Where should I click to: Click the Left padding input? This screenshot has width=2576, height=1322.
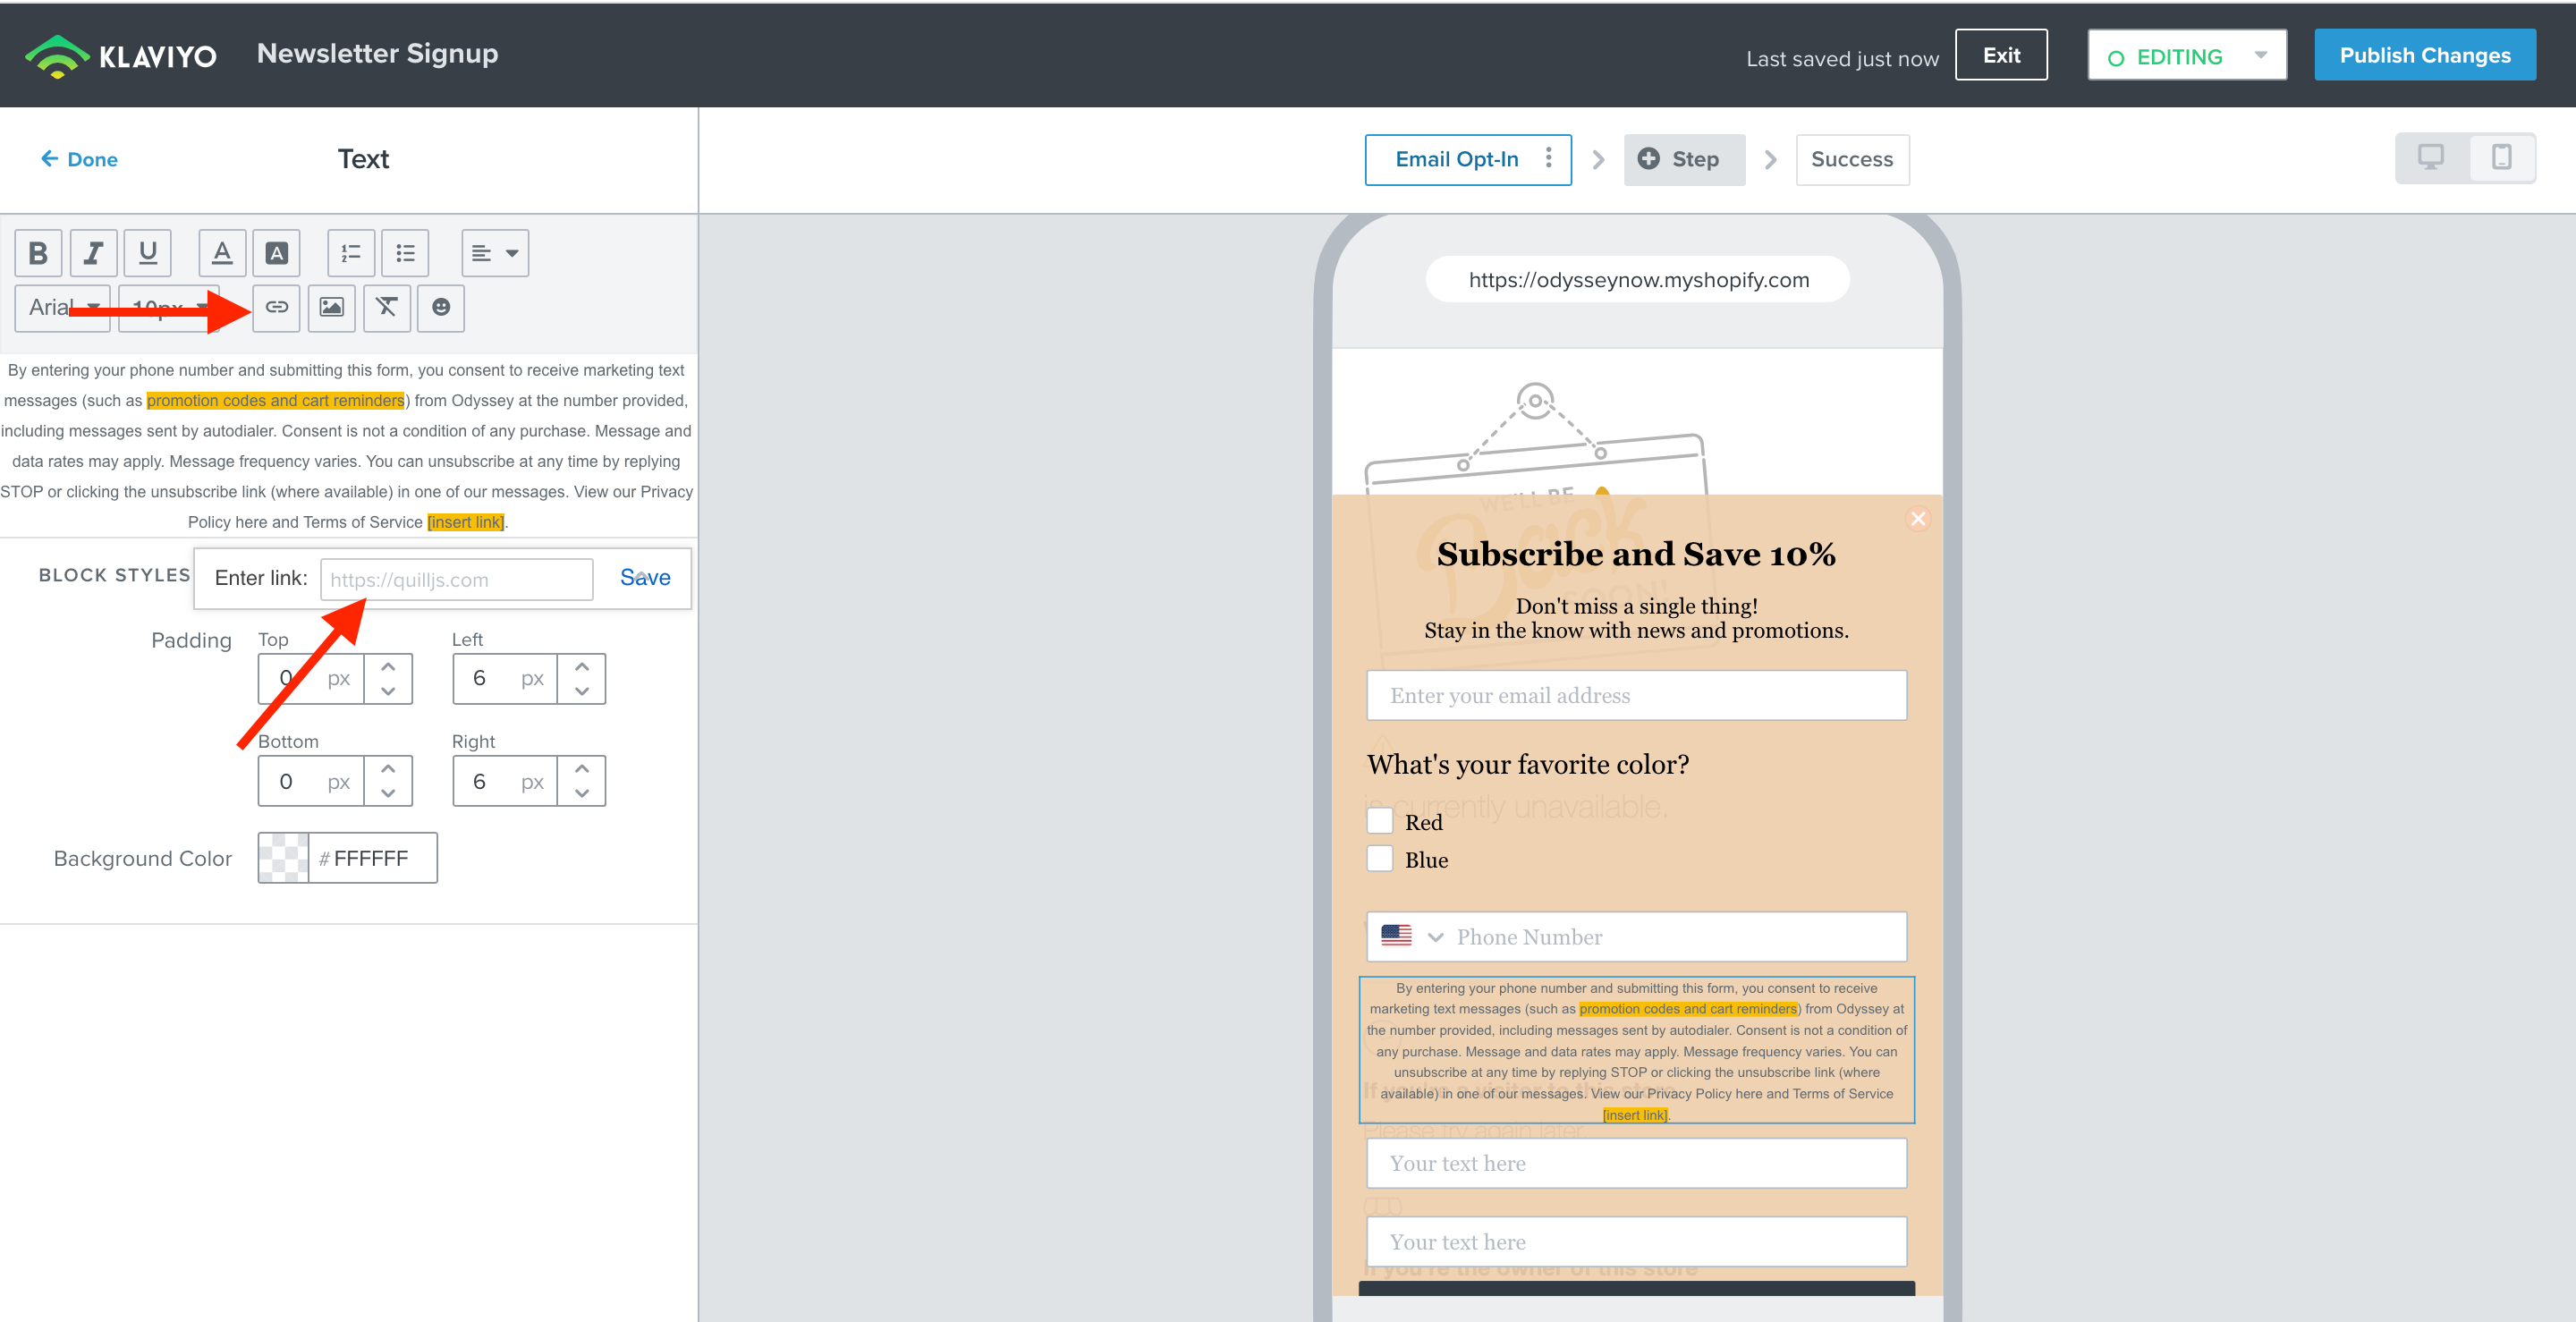coord(505,679)
